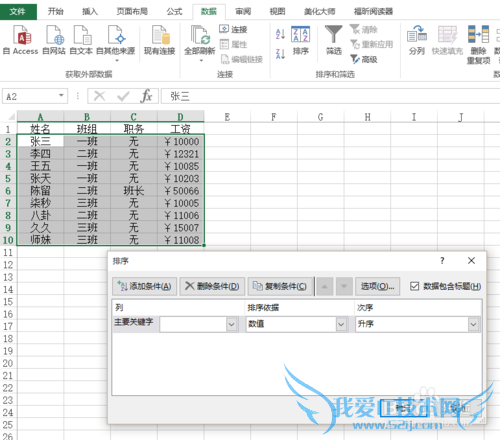Click 分列 text to columns icon
Viewport: 500px width, 440px height.
point(417,34)
